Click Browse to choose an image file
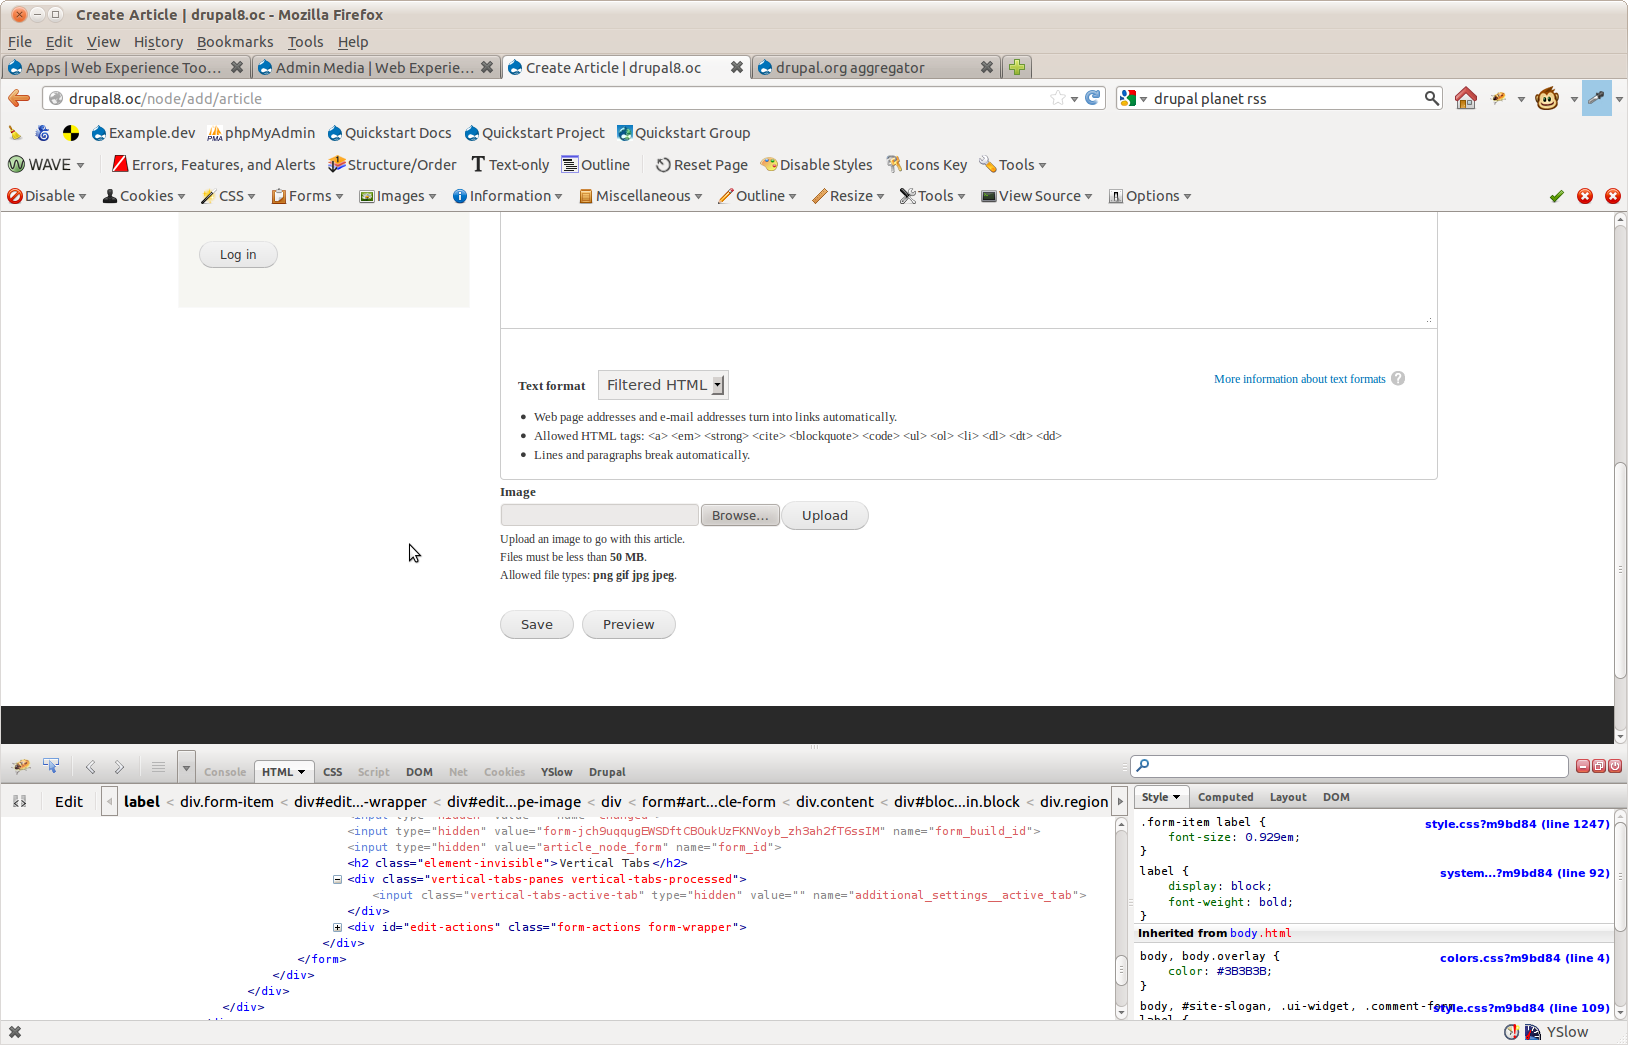 (740, 515)
